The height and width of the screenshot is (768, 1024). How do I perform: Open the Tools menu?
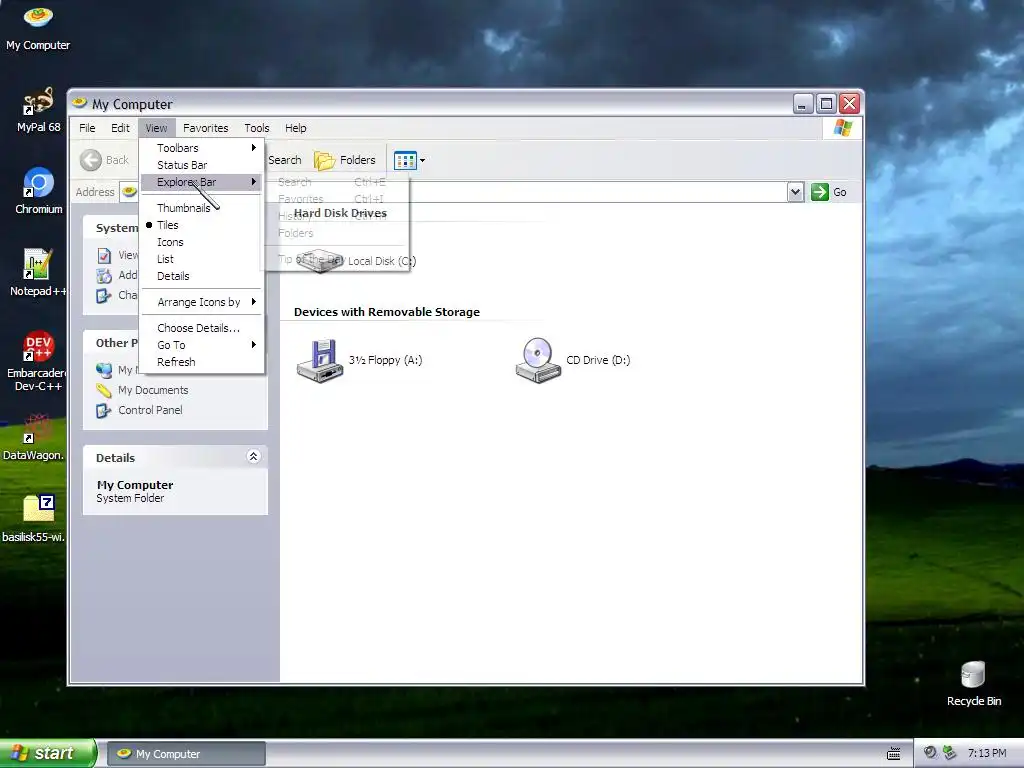coord(257,128)
